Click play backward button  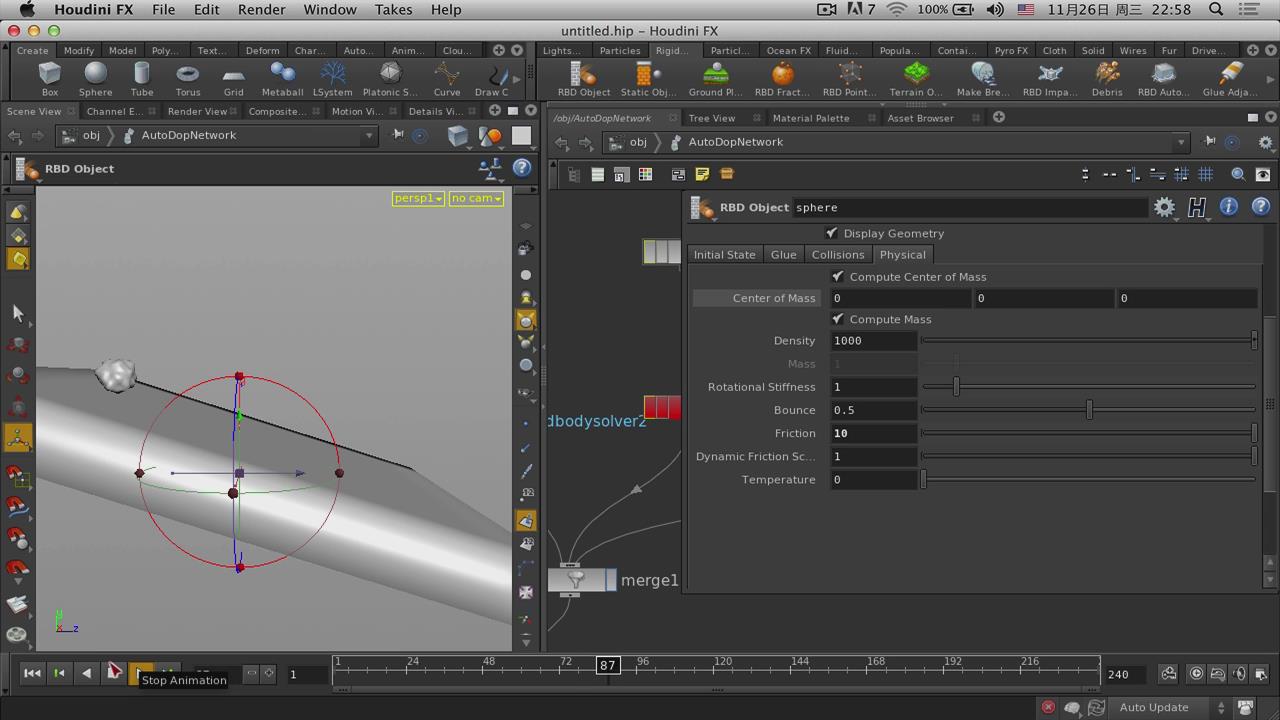[87, 673]
